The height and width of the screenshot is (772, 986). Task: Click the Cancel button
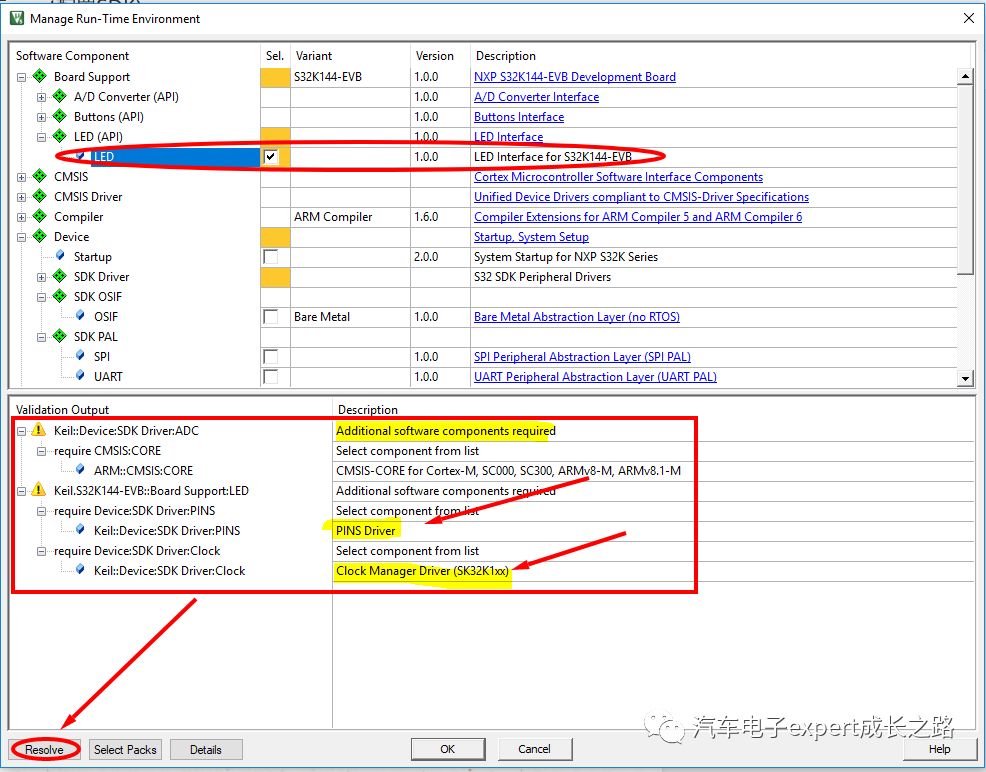click(535, 749)
